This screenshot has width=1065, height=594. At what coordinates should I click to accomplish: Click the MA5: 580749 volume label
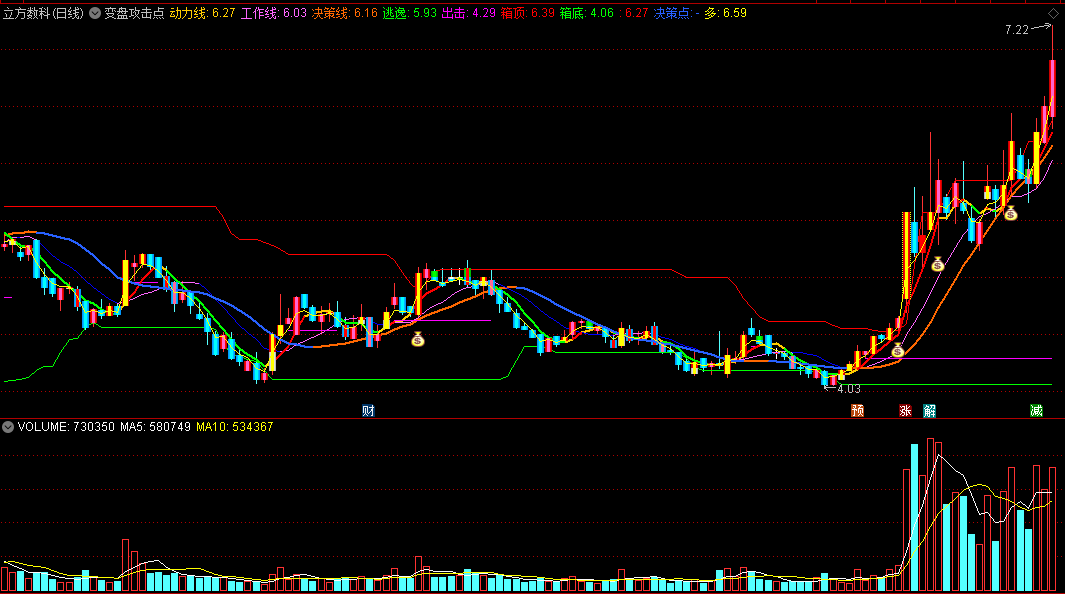pyautogui.click(x=156, y=427)
